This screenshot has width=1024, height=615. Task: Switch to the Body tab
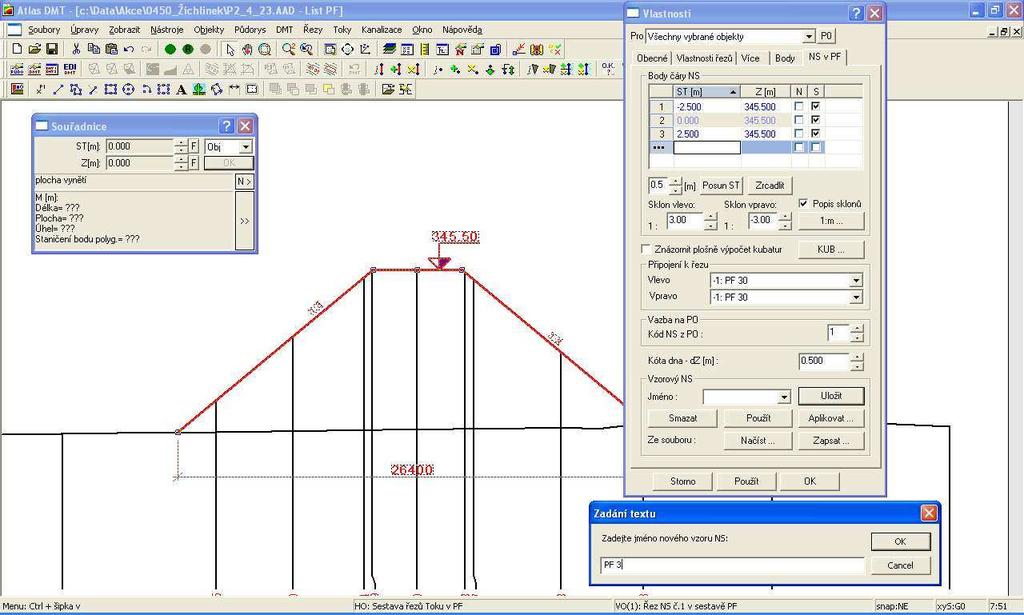(x=785, y=58)
